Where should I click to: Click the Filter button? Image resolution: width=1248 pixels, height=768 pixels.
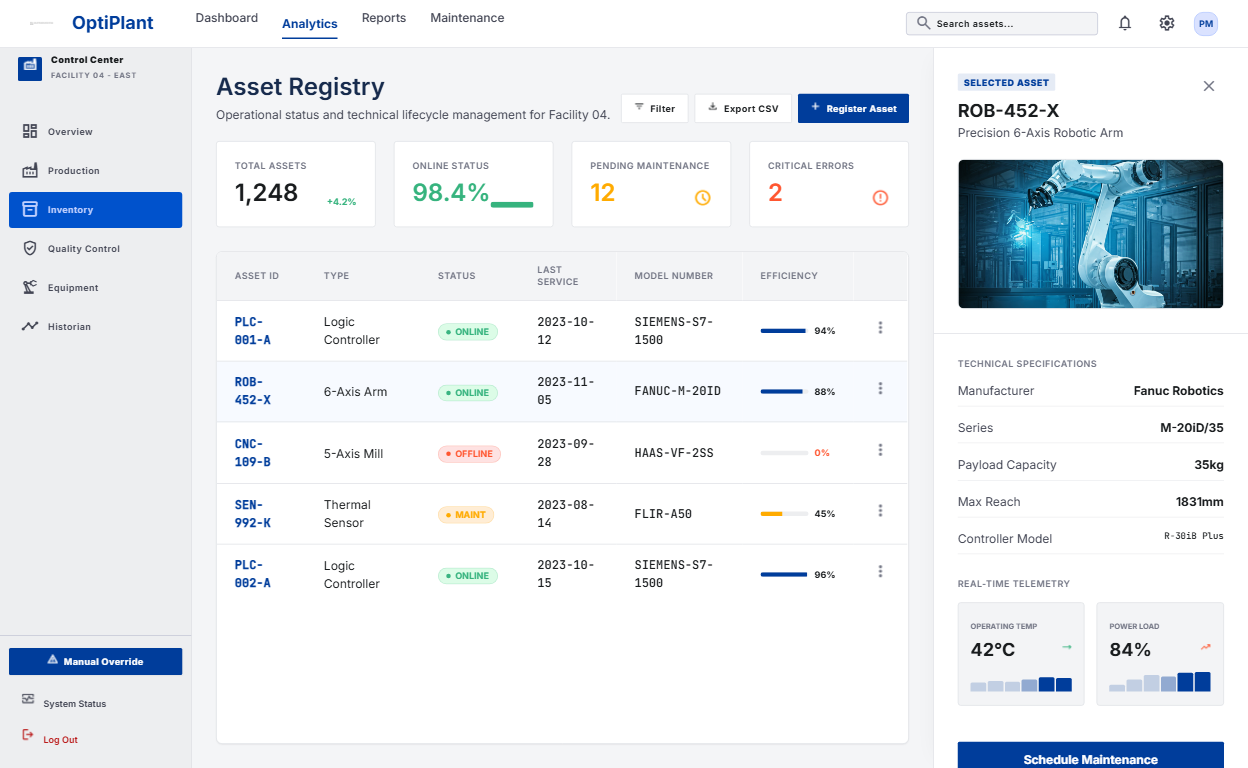(655, 108)
